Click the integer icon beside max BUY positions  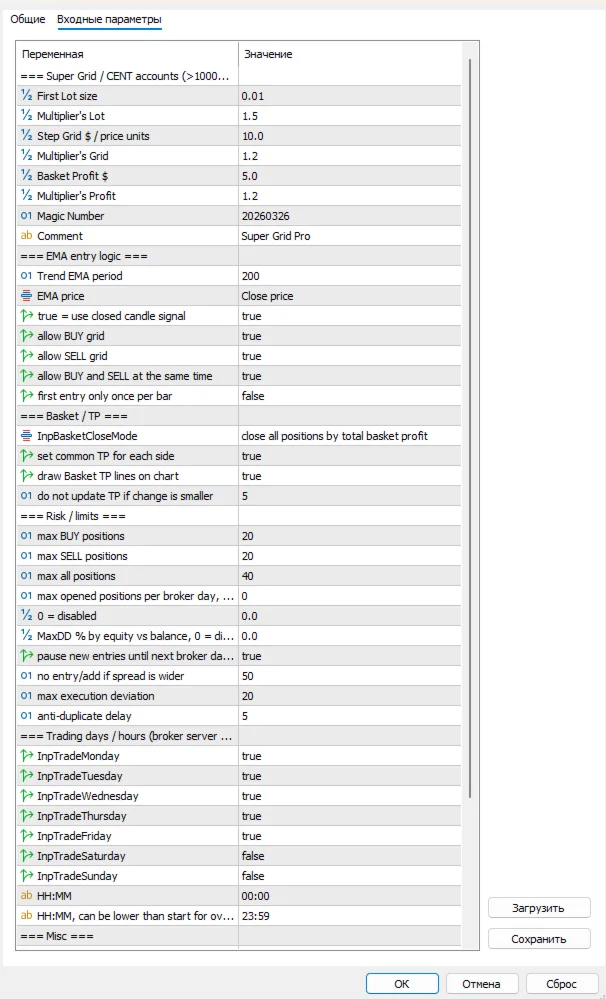26,536
